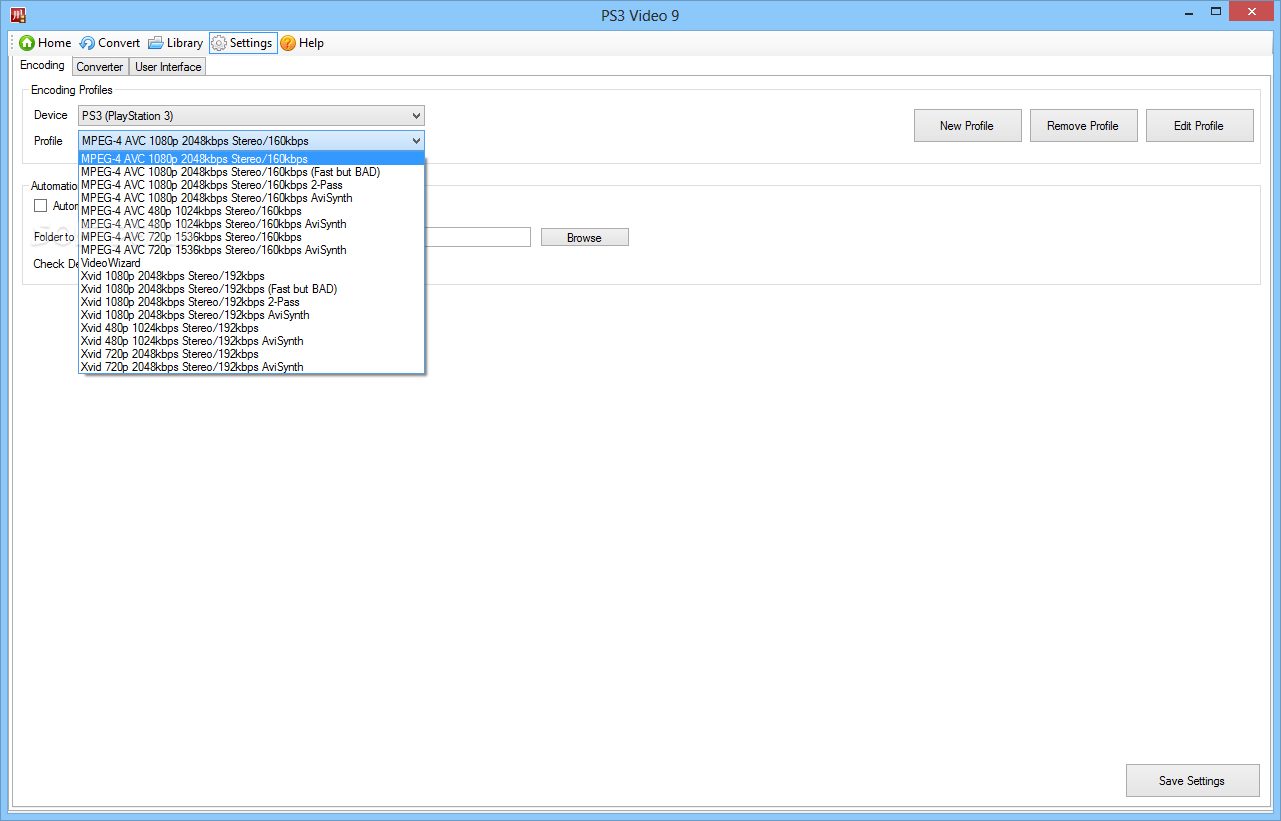Click the Remove Profile button
The image size is (1281, 821).
coord(1083,126)
